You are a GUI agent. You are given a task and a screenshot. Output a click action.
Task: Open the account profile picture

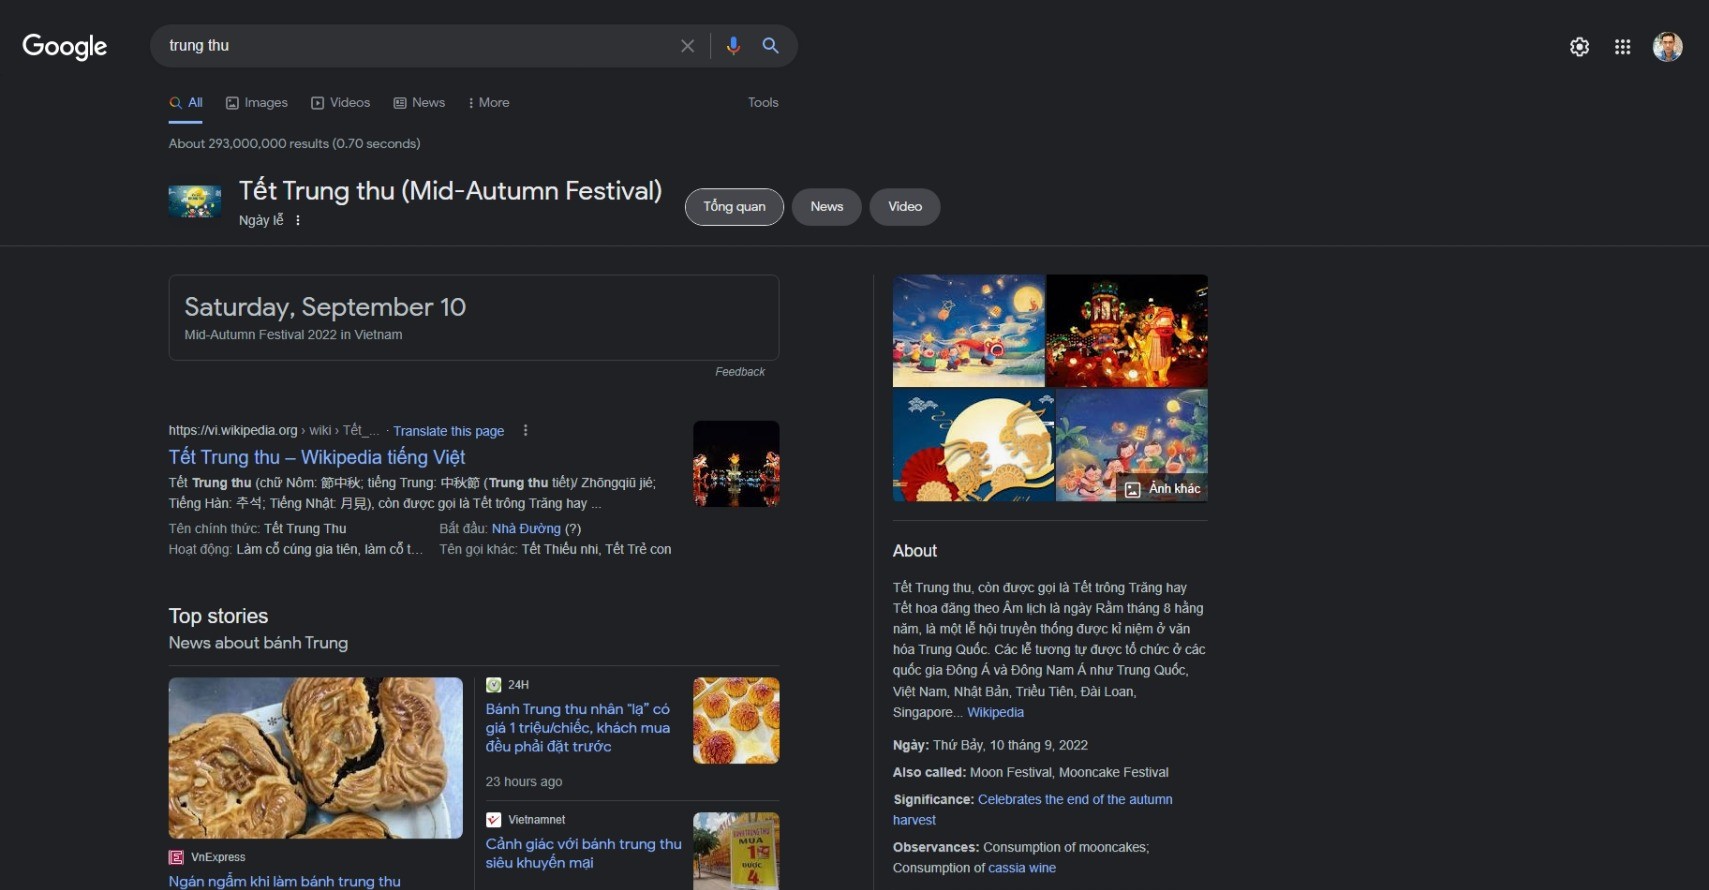point(1667,47)
